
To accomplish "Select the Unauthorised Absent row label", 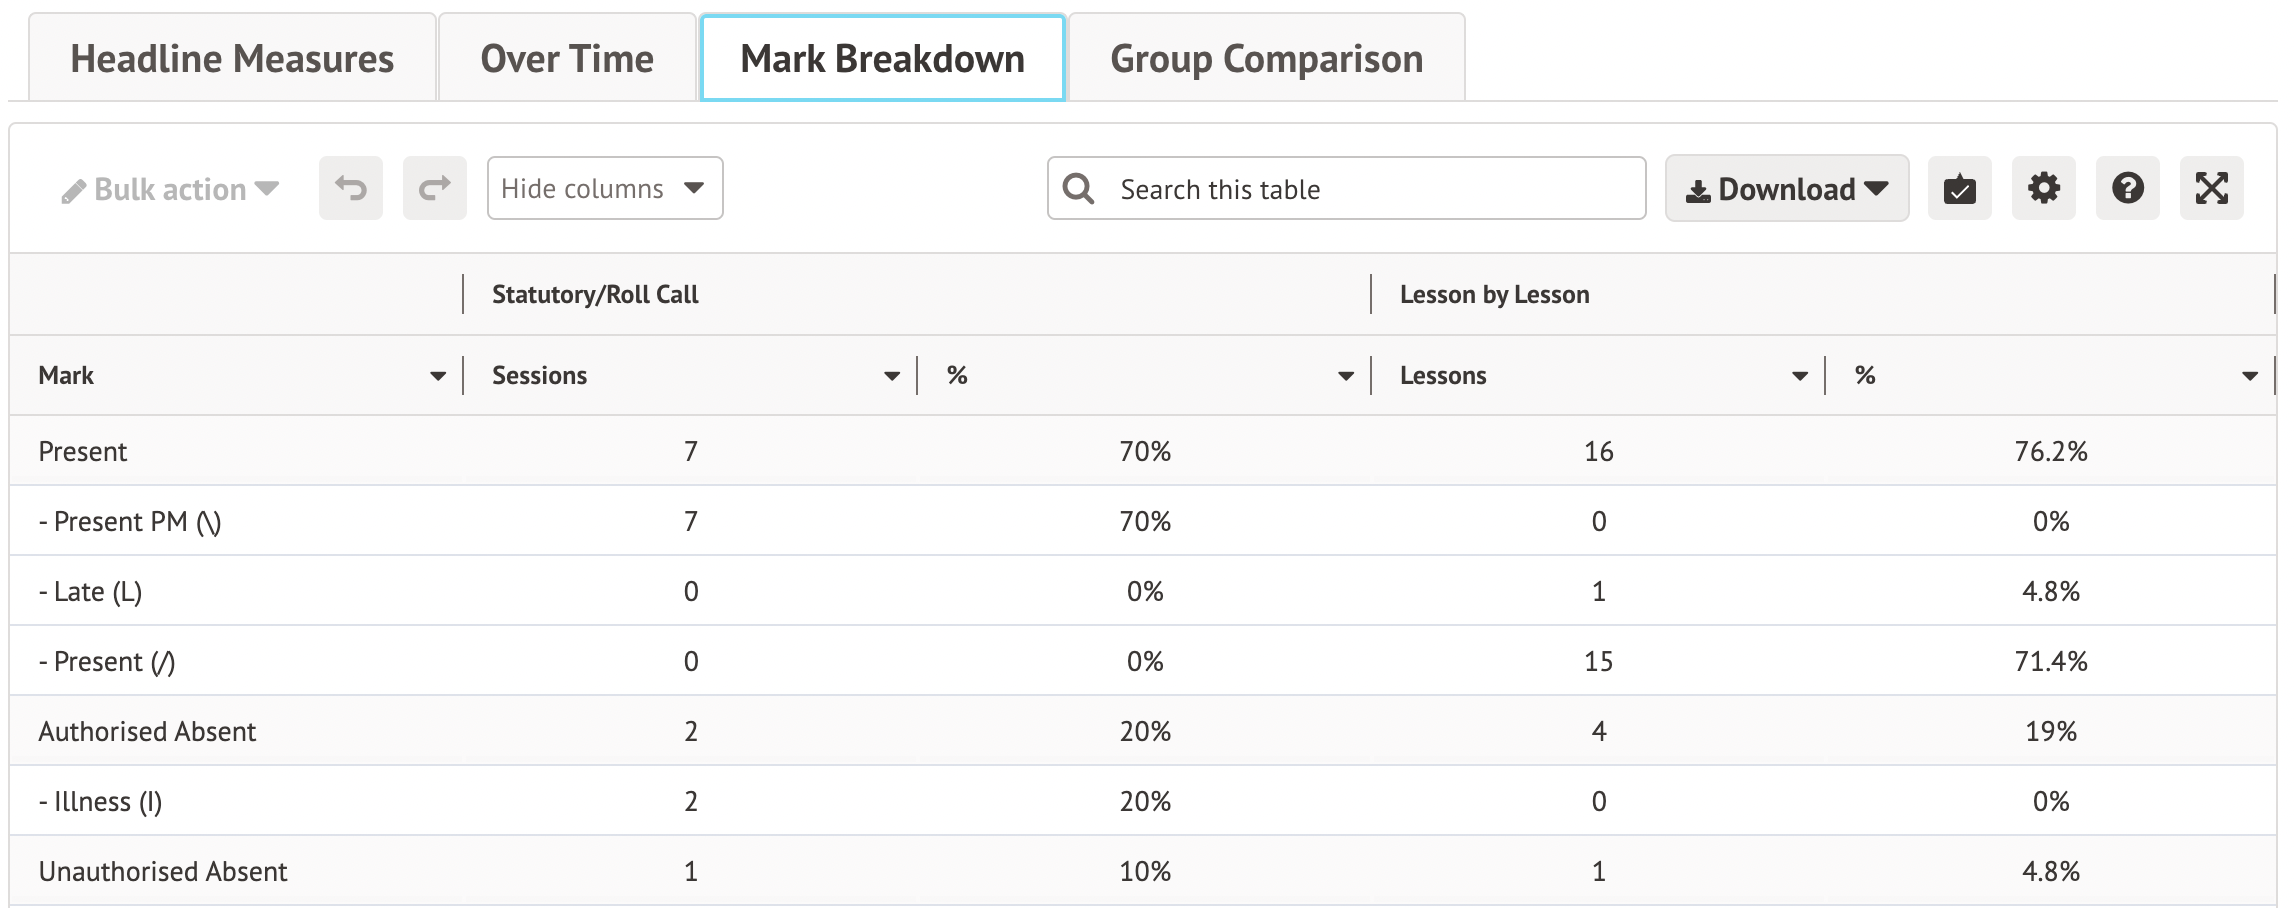I will pos(163,871).
